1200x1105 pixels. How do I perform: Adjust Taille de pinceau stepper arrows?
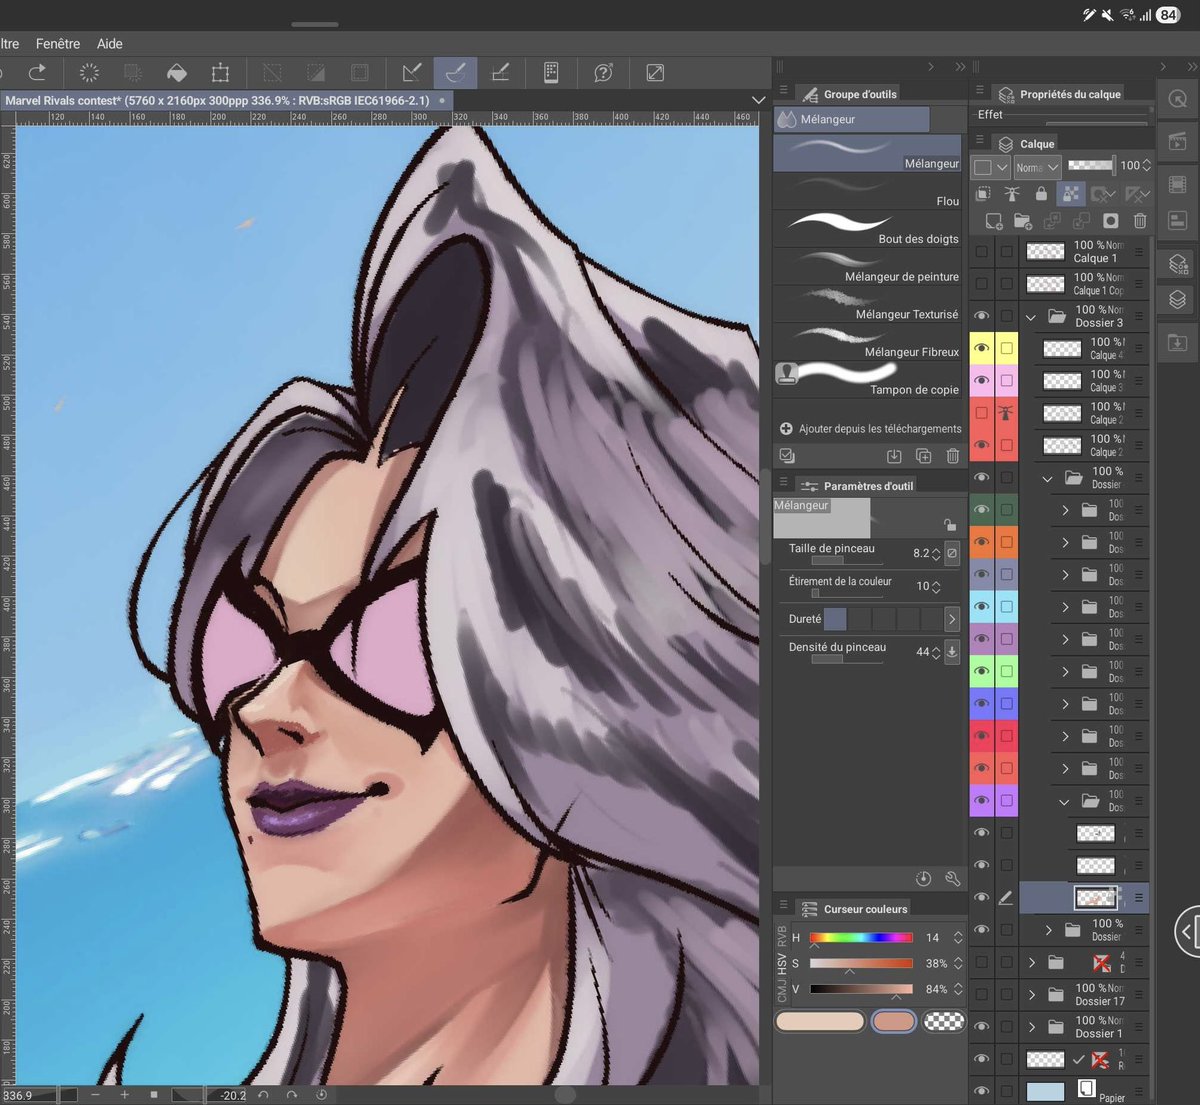(x=936, y=553)
